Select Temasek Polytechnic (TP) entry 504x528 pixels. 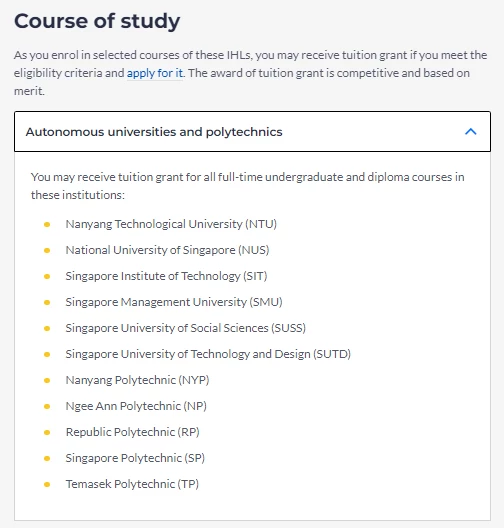click(x=132, y=484)
